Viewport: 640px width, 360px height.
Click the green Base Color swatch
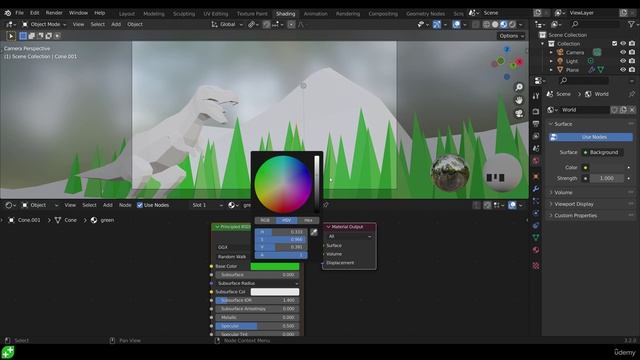[275, 266]
